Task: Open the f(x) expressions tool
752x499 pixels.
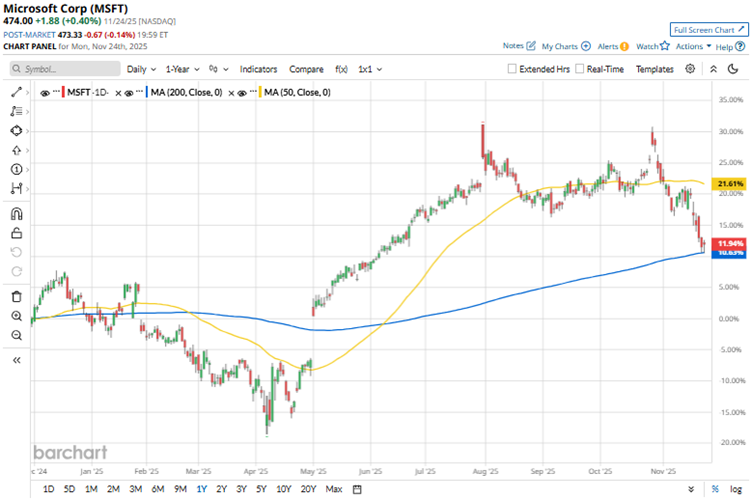Action: coord(341,69)
